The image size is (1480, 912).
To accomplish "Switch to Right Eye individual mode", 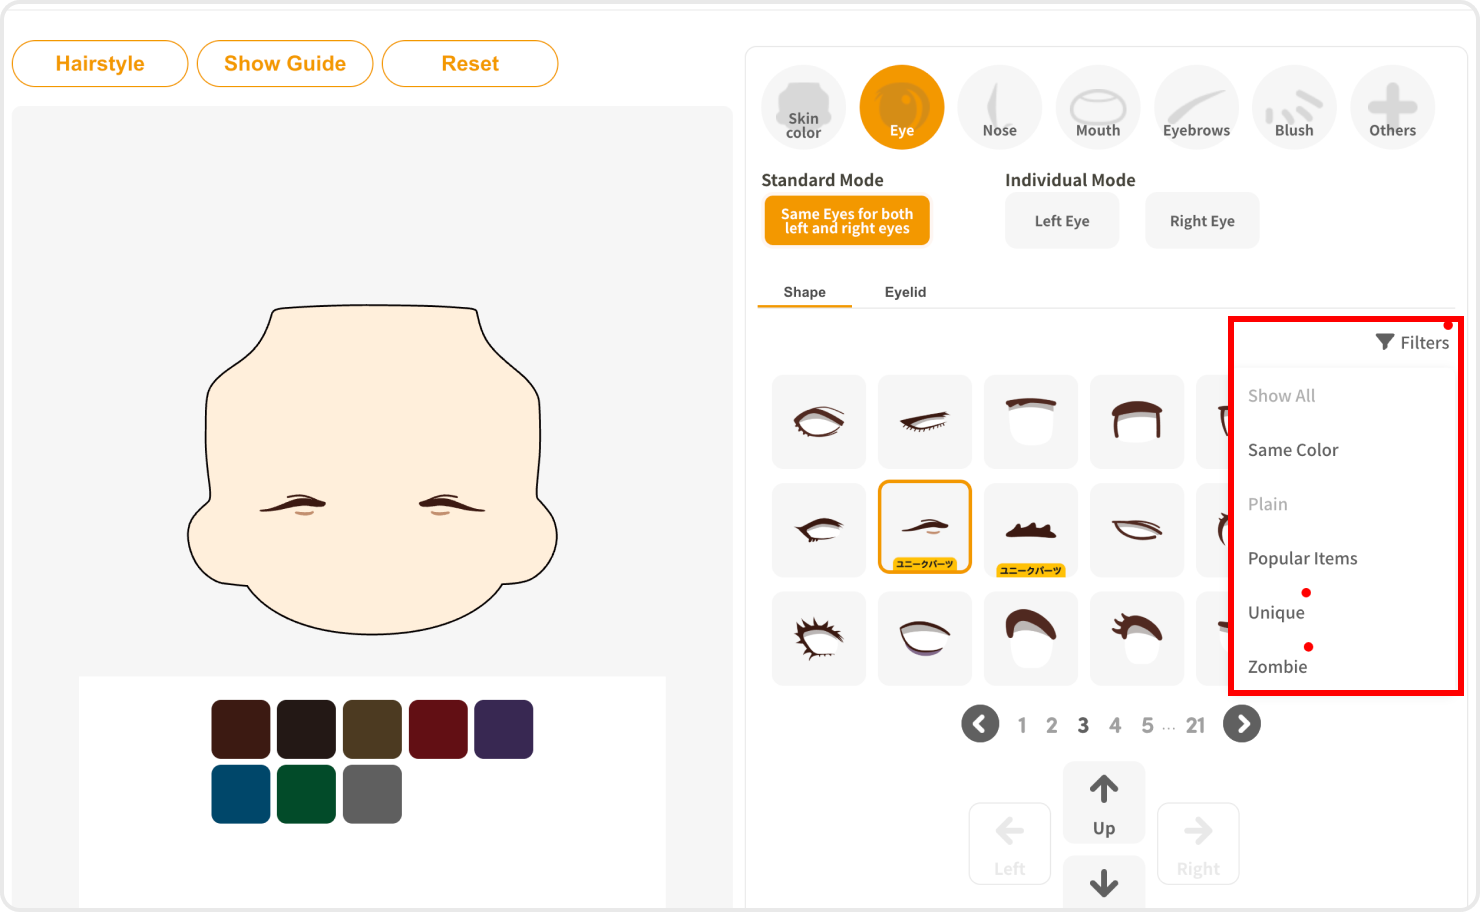I will (1202, 221).
